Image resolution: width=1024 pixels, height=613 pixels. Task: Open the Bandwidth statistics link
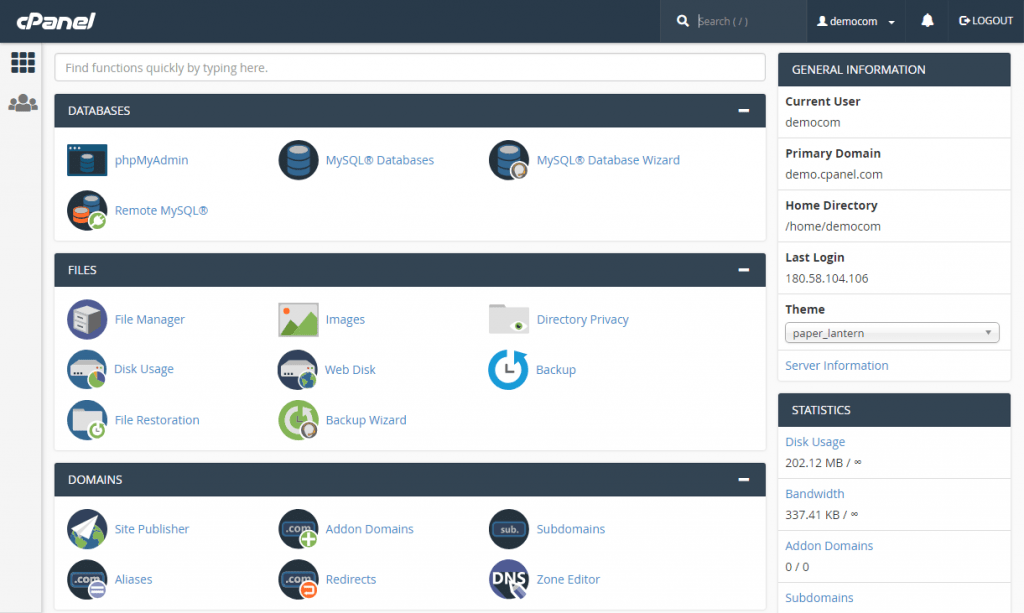click(814, 494)
